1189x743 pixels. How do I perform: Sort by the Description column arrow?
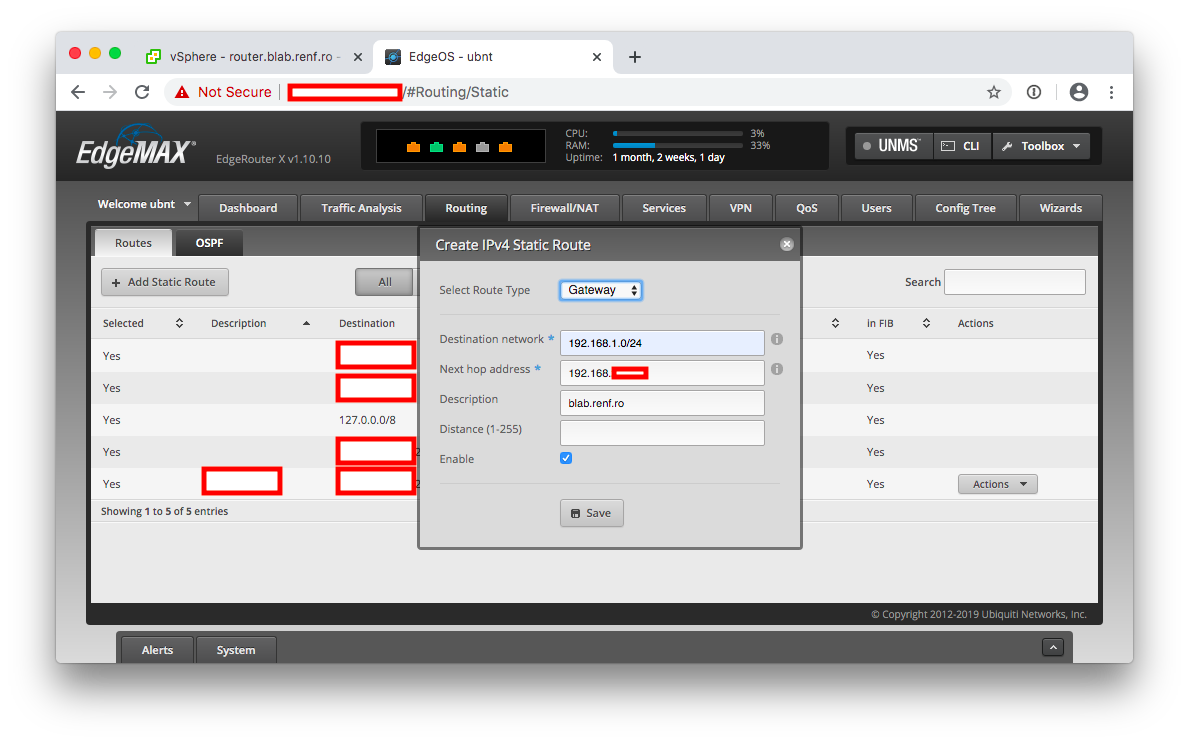(x=306, y=323)
